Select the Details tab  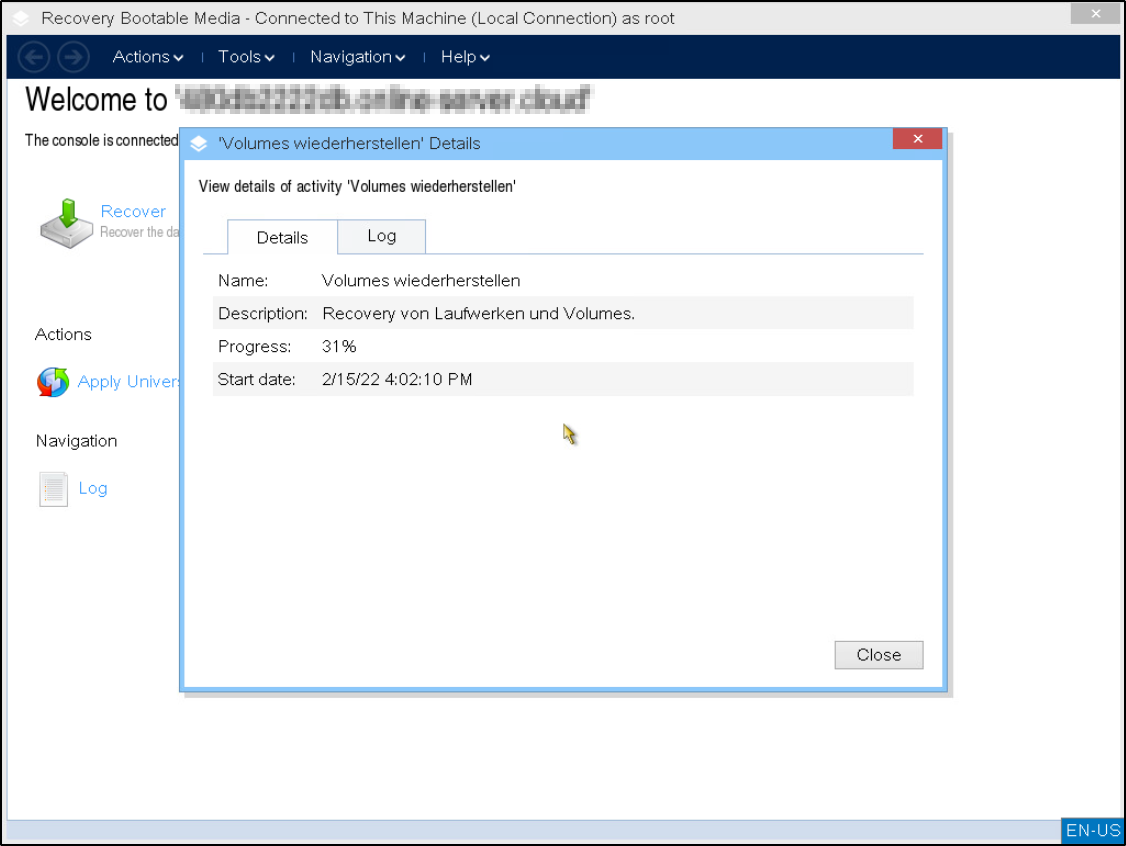(x=282, y=237)
